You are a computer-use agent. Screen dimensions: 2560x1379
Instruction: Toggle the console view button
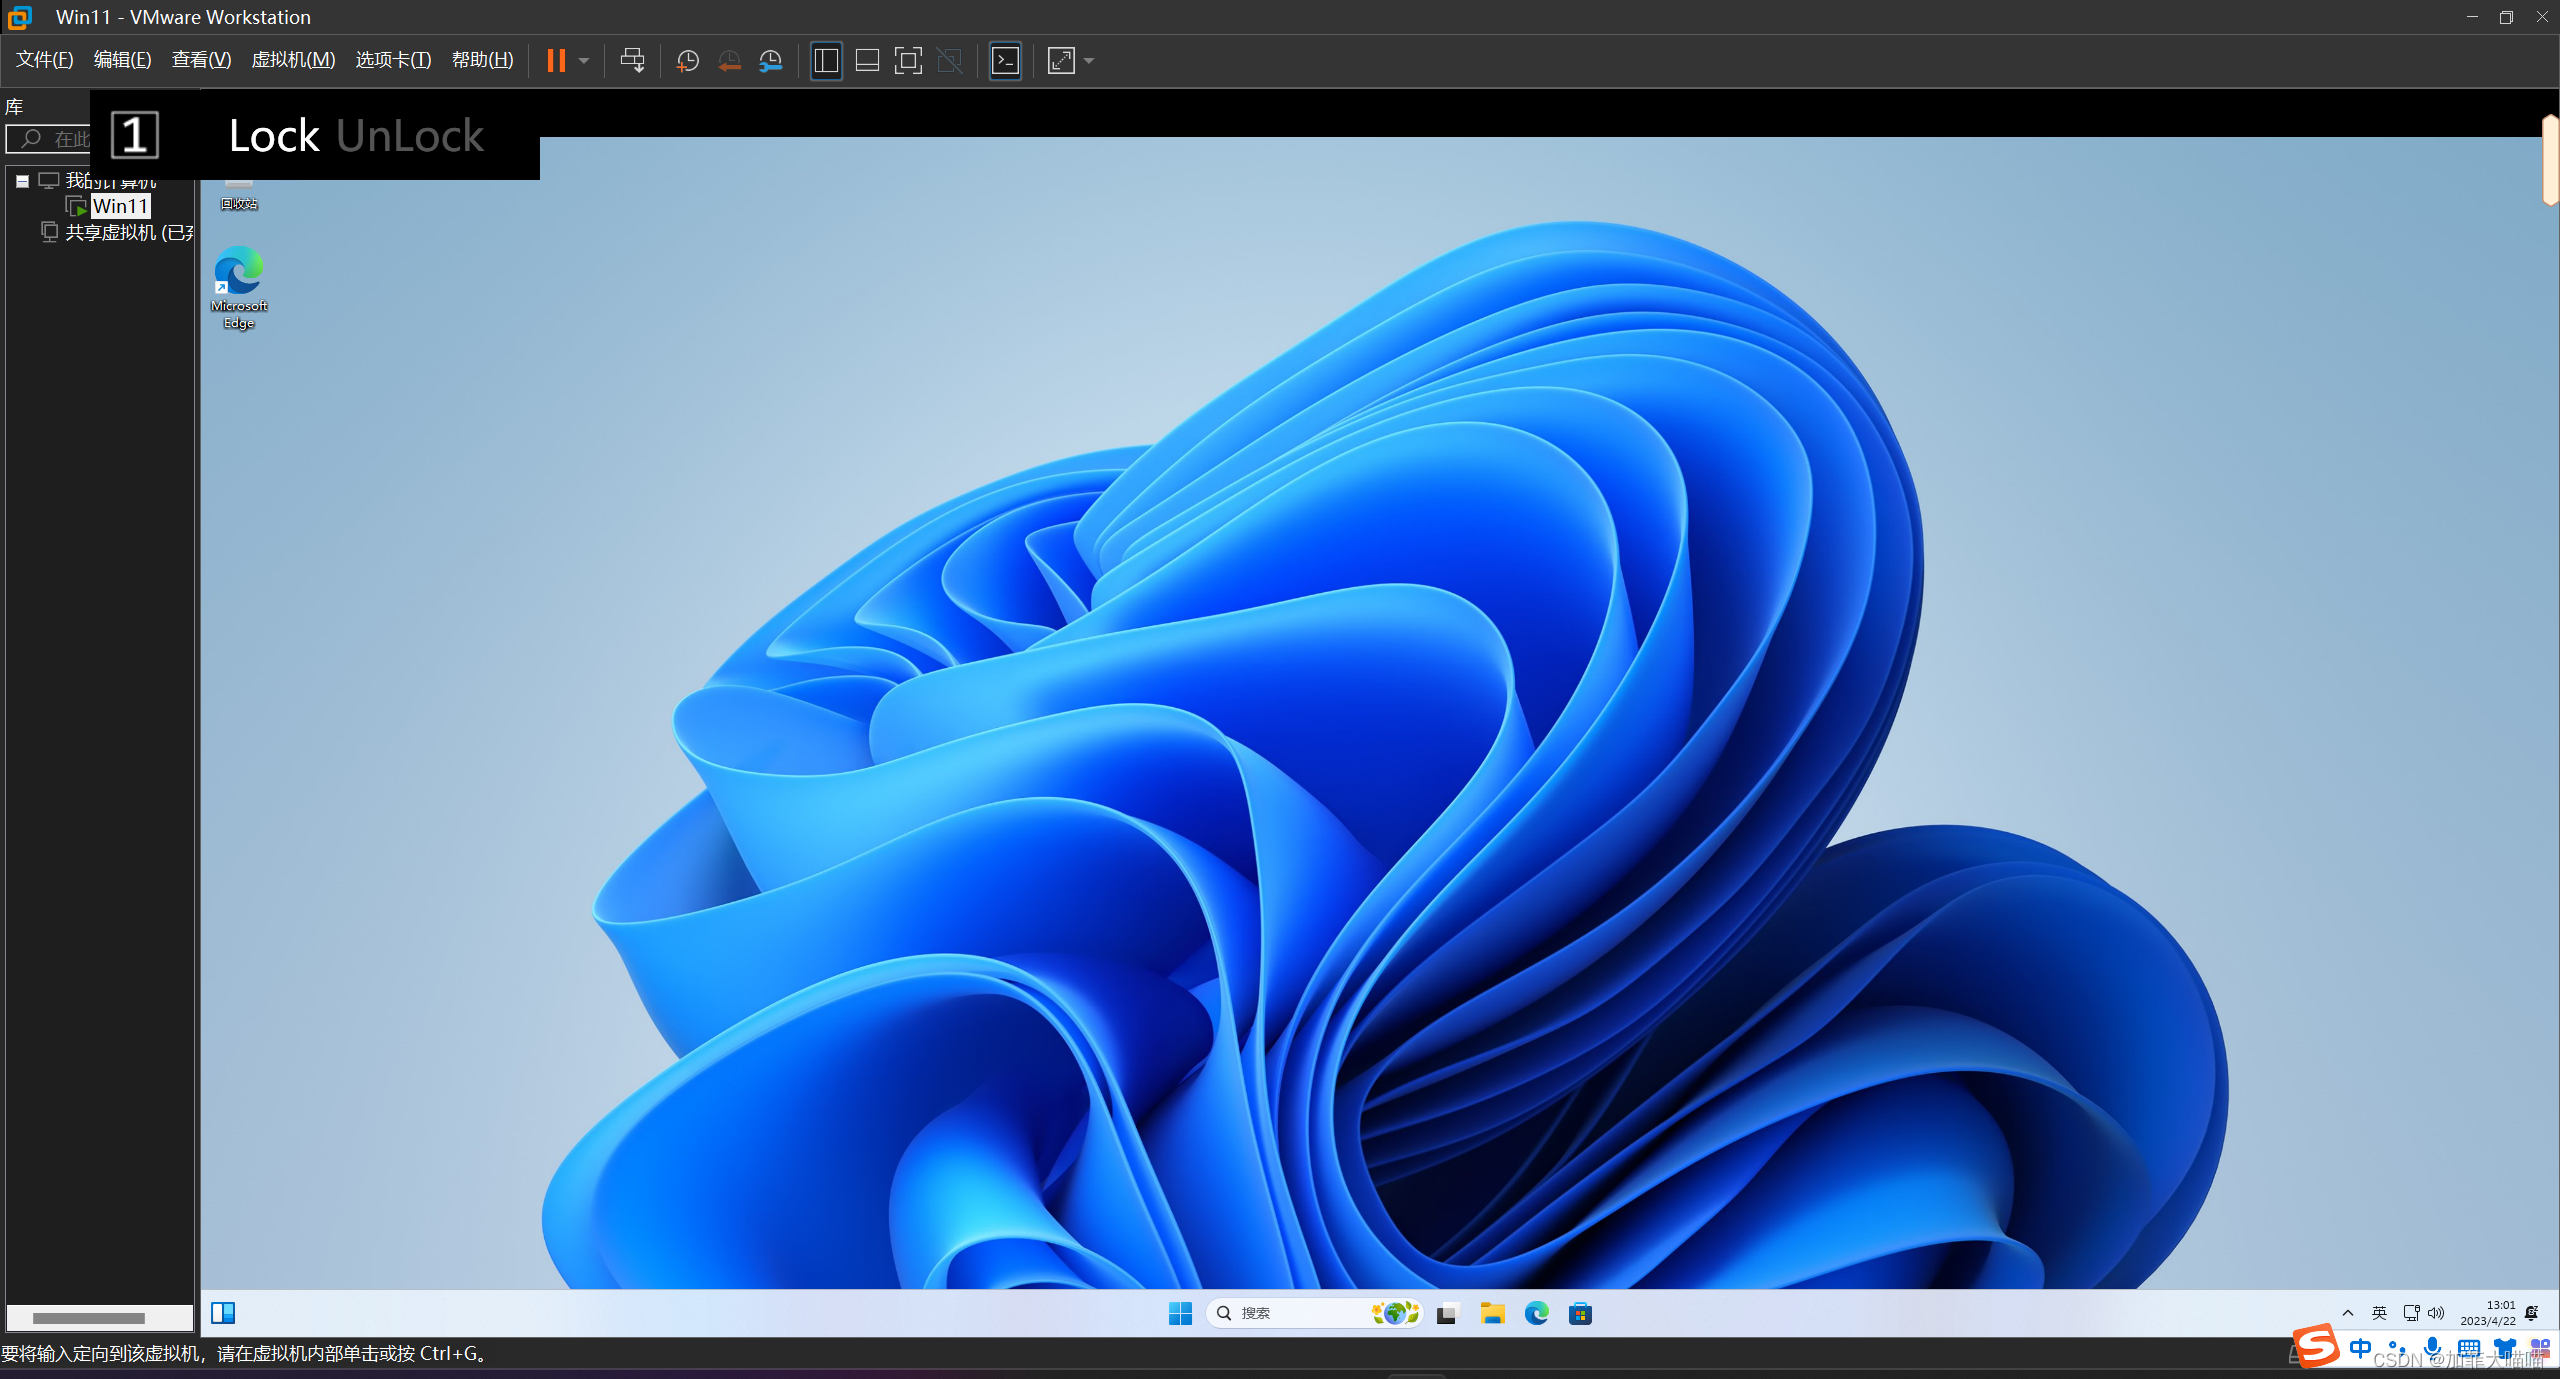(x=1005, y=61)
